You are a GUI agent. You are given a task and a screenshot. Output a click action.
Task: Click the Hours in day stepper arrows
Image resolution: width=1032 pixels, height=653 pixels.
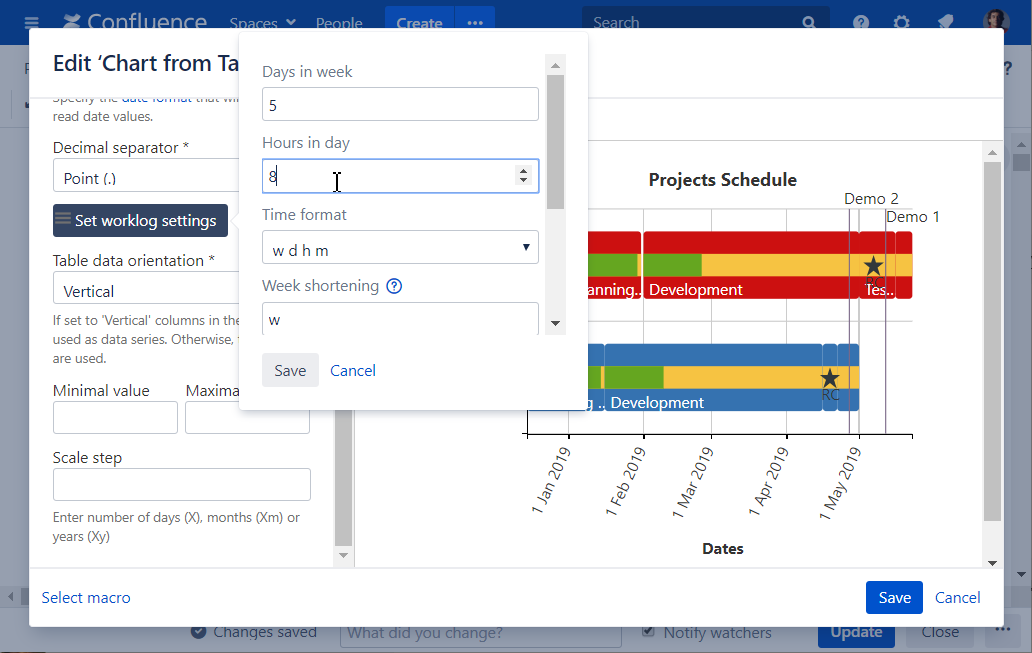coord(522,176)
